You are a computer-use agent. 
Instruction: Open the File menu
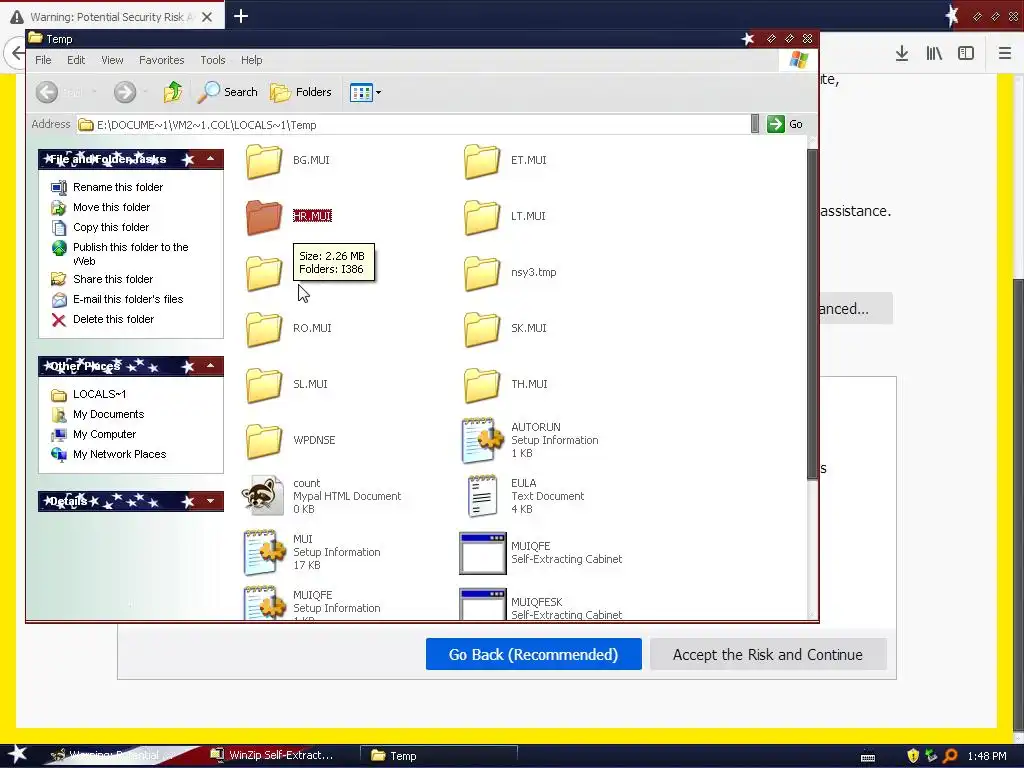[x=43, y=60]
